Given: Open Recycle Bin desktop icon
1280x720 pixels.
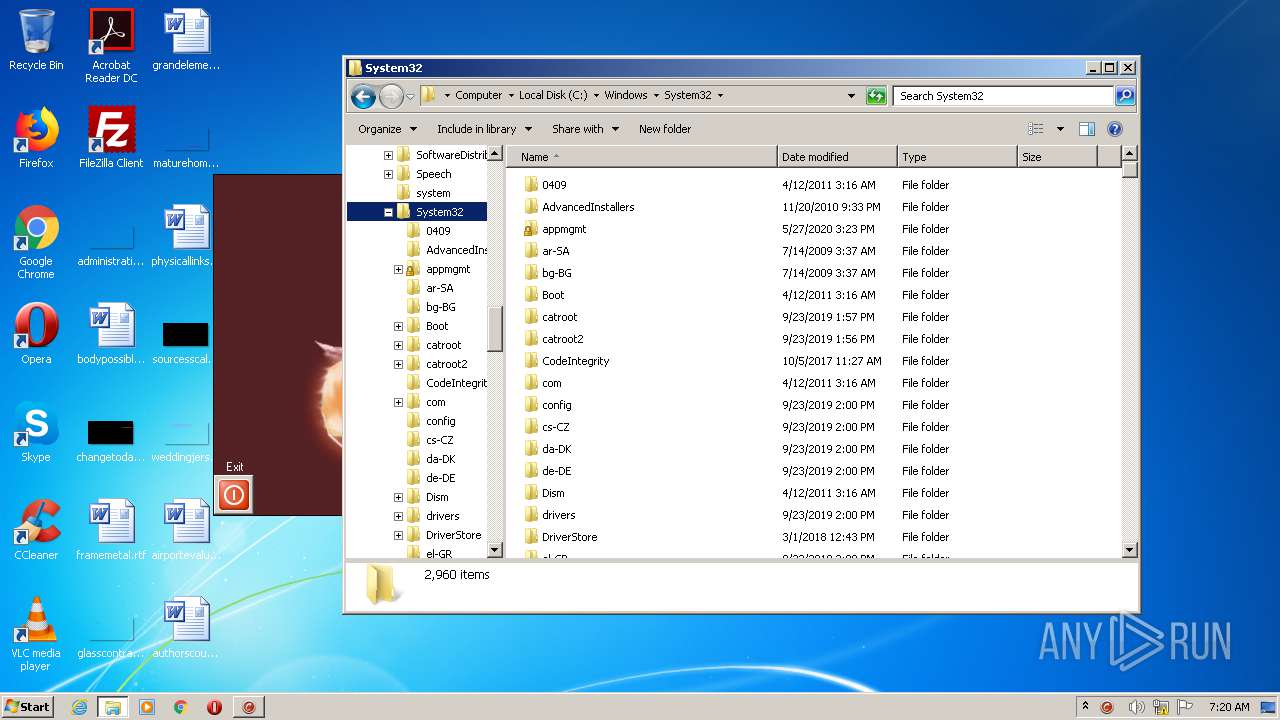Looking at the screenshot, I should coord(36,41).
